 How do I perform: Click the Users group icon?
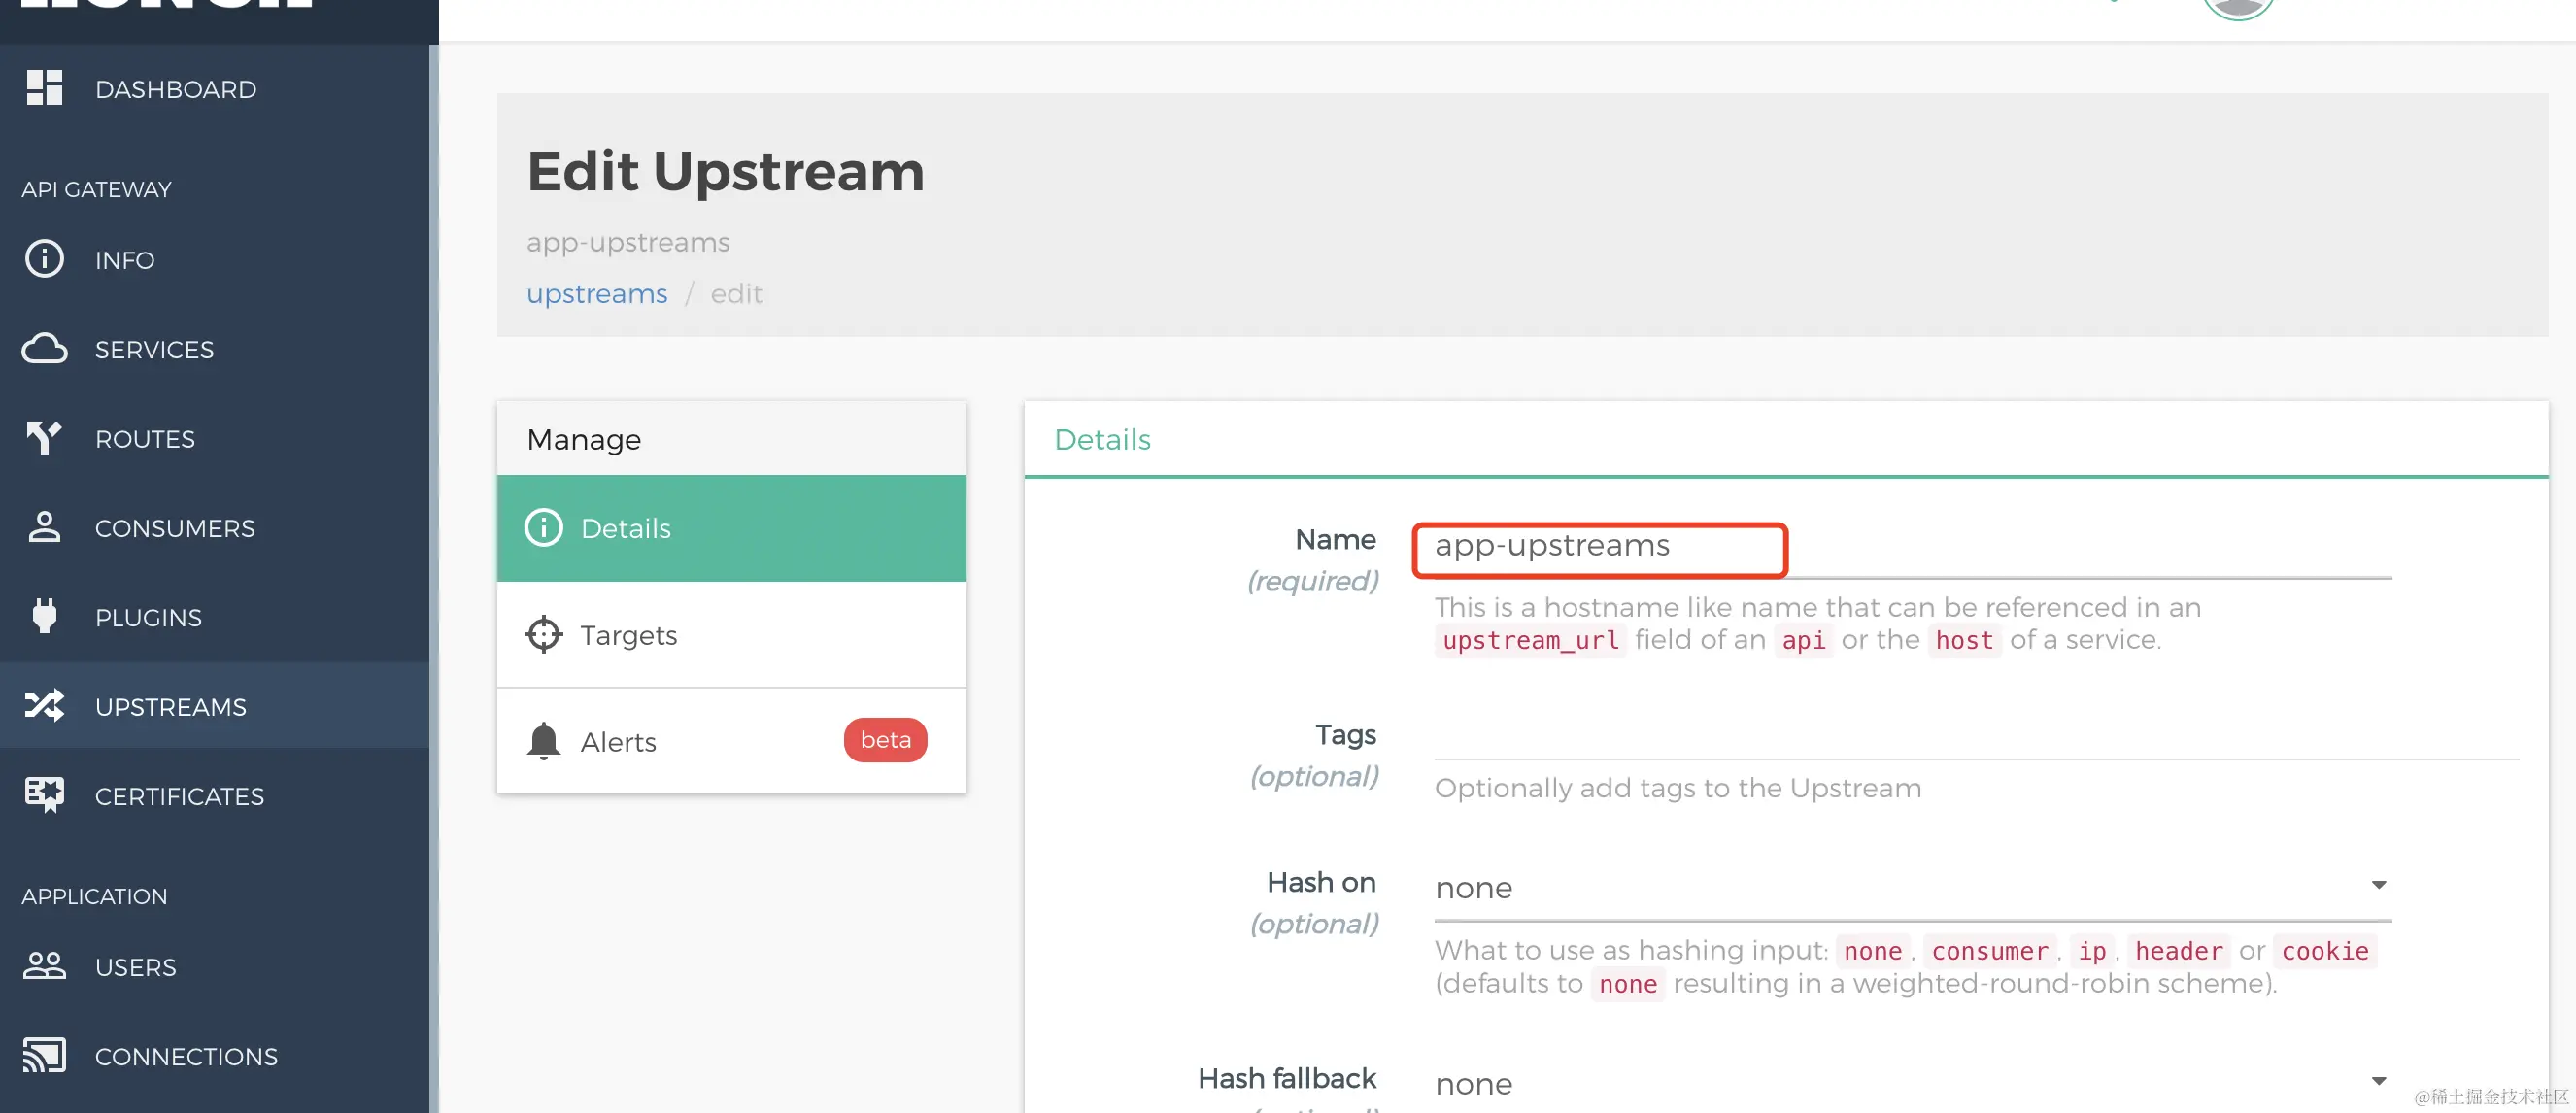coord(44,966)
